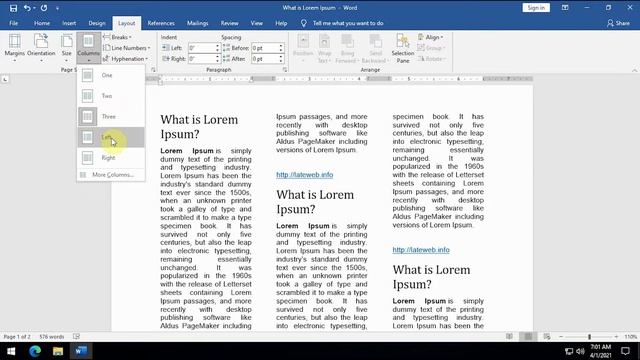Switch to the Home tab
Viewport: 640px width, 360px height.
coord(42,23)
